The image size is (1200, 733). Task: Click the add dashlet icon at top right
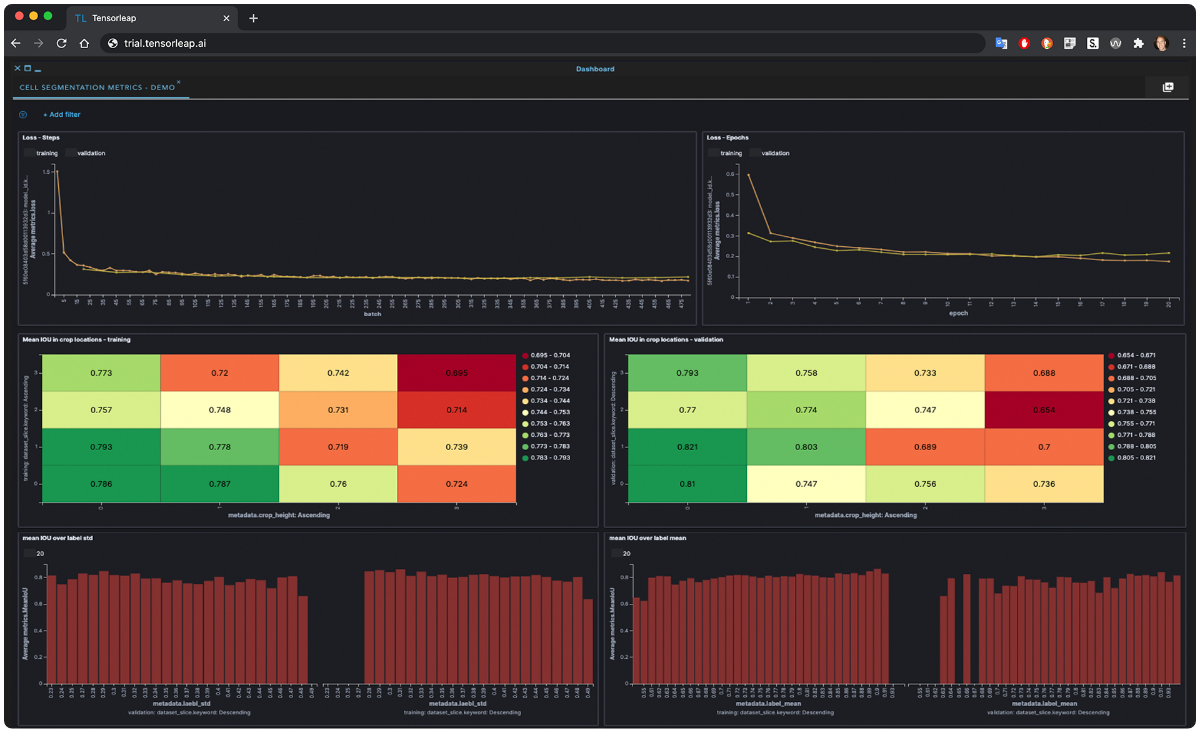click(x=1168, y=87)
